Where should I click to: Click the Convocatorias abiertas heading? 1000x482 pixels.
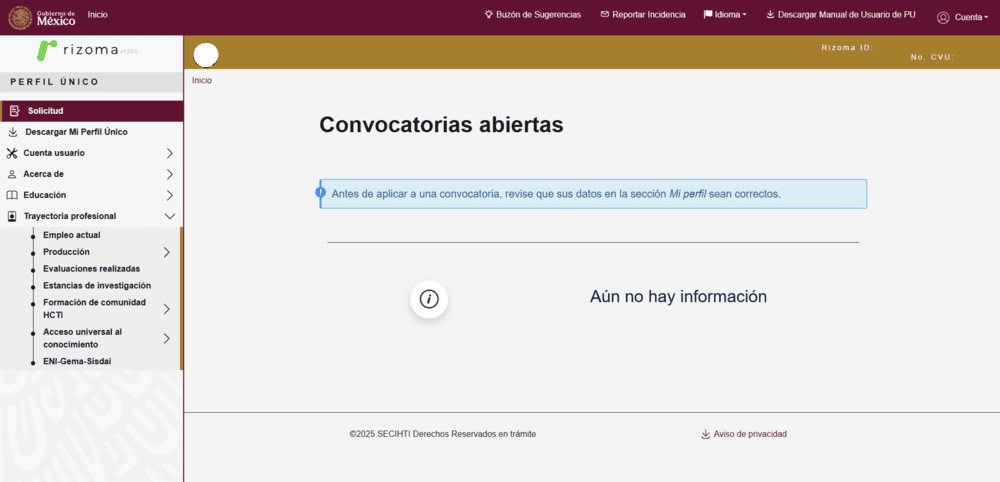[441, 125]
